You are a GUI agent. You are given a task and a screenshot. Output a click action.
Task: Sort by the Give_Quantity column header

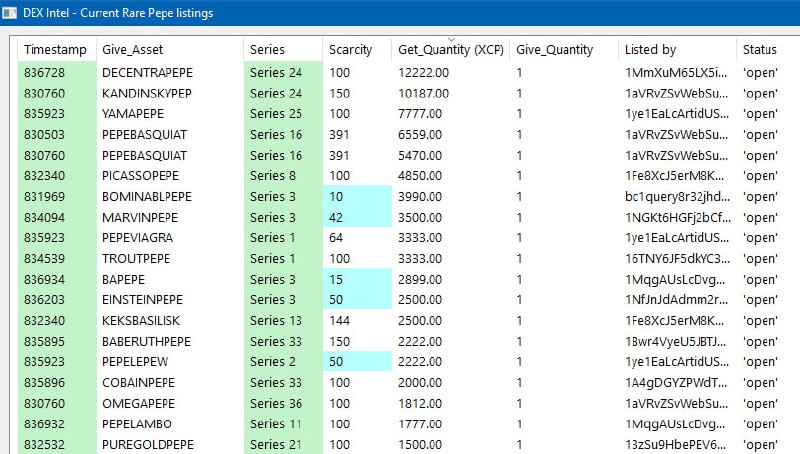(x=564, y=49)
